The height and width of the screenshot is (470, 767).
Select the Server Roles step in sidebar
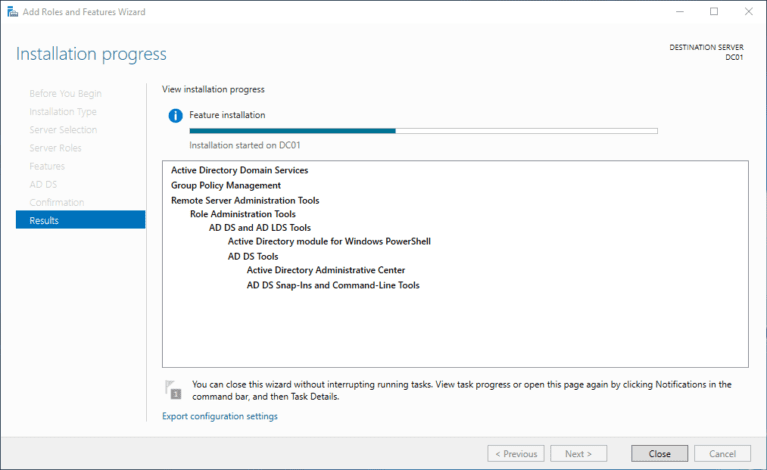tap(55, 148)
